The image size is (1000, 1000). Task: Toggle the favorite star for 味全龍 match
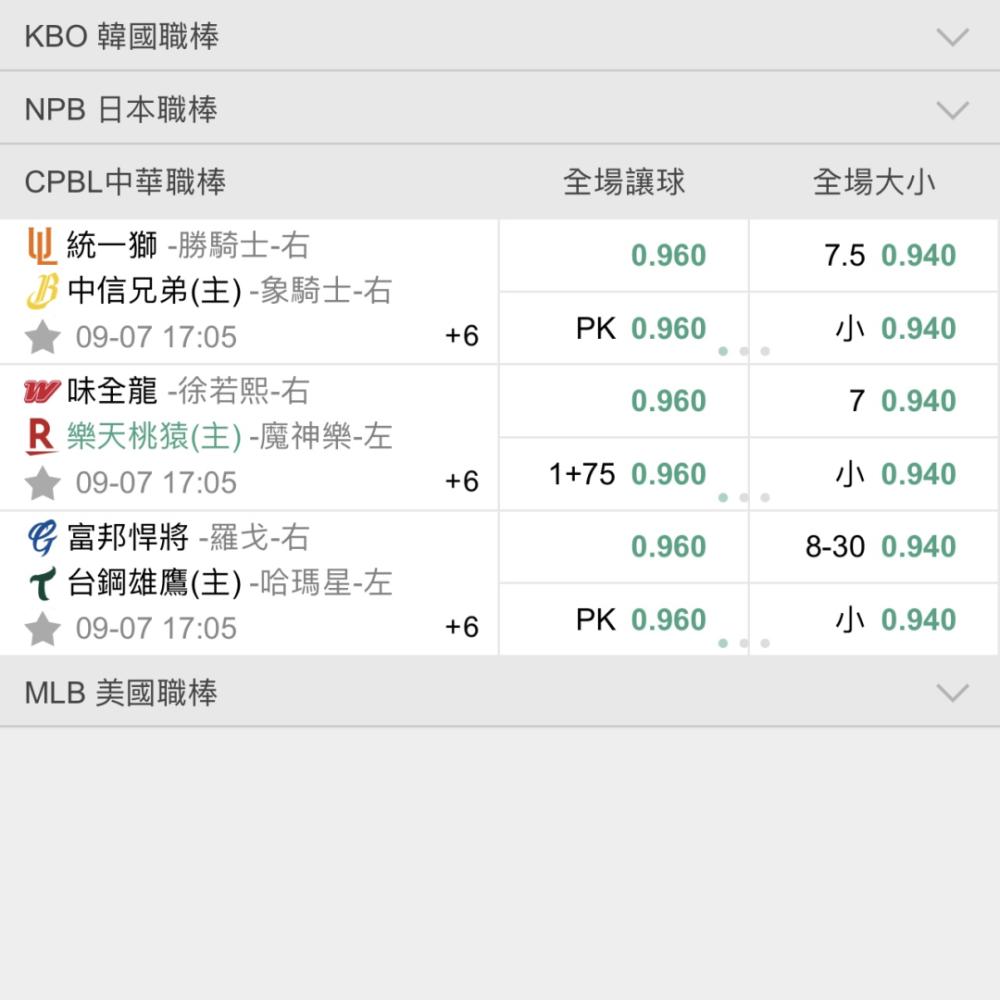[43, 482]
